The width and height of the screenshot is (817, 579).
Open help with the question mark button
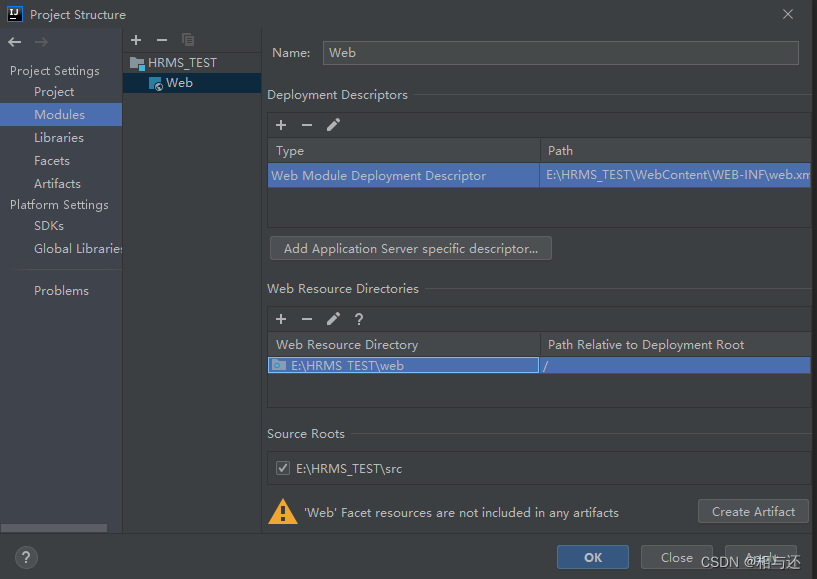(x=26, y=557)
